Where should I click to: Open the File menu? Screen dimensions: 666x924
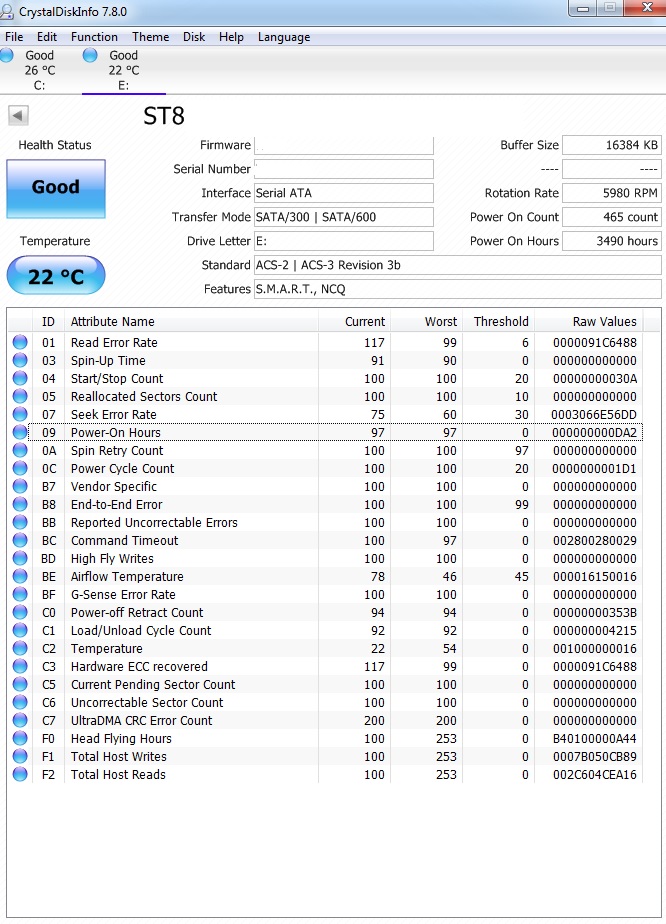[x=14, y=37]
